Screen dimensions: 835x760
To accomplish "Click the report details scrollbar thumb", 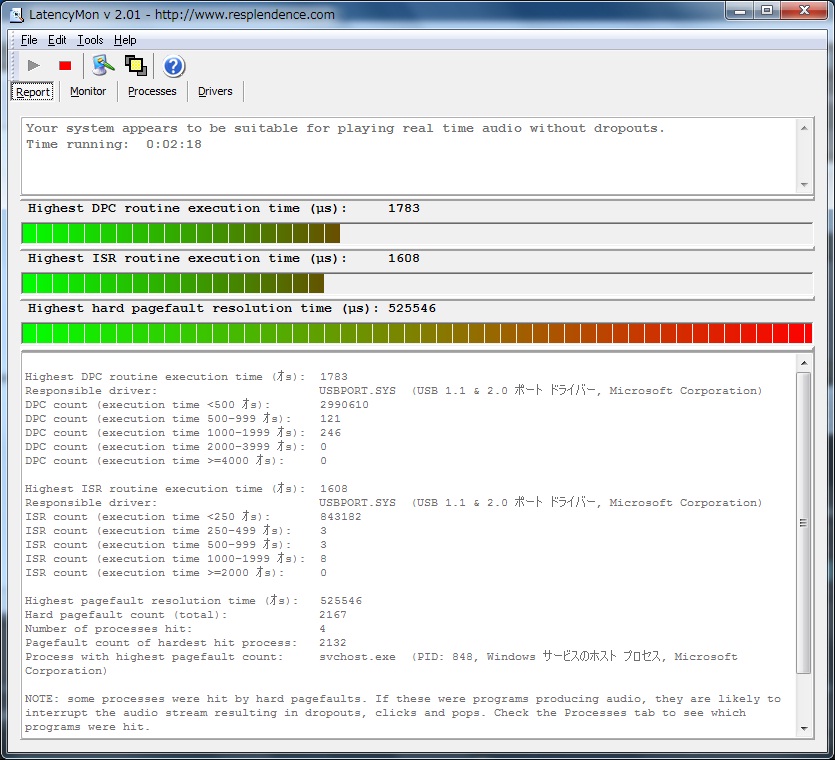I will [x=804, y=523].
